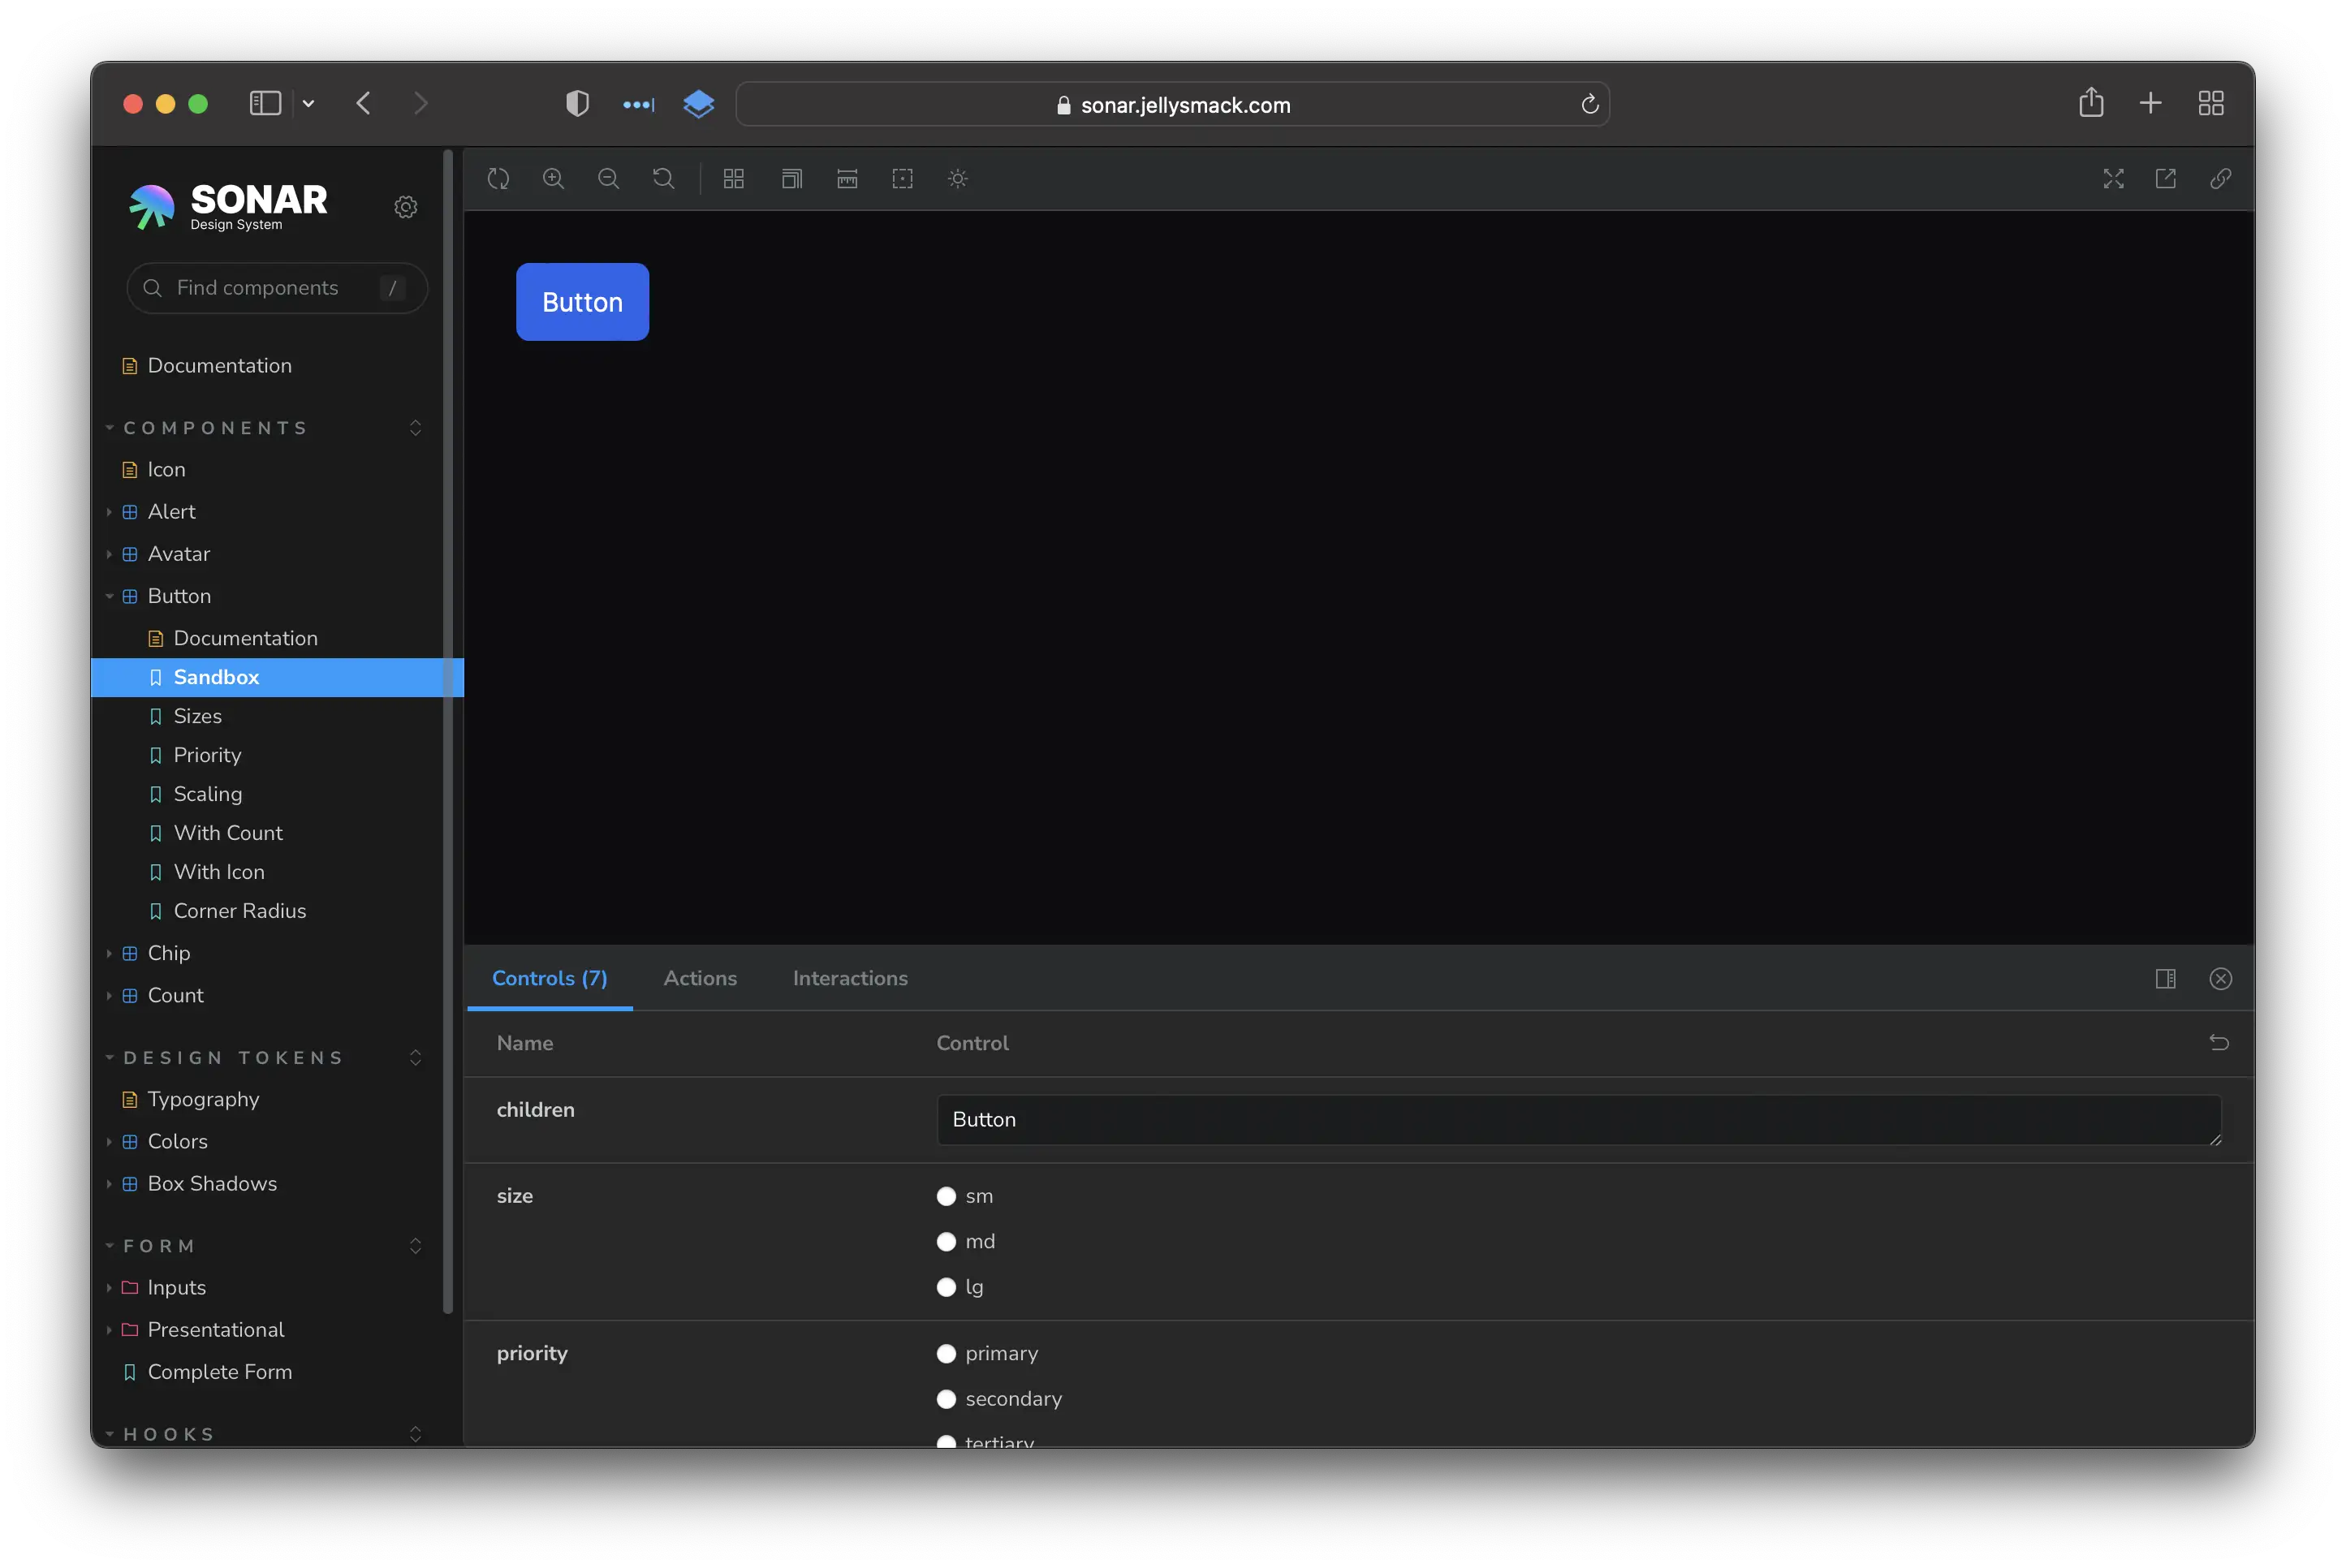Click the SONAR Design System logo
This screenshot has height=1568, width=2346.
coord(228,207)
